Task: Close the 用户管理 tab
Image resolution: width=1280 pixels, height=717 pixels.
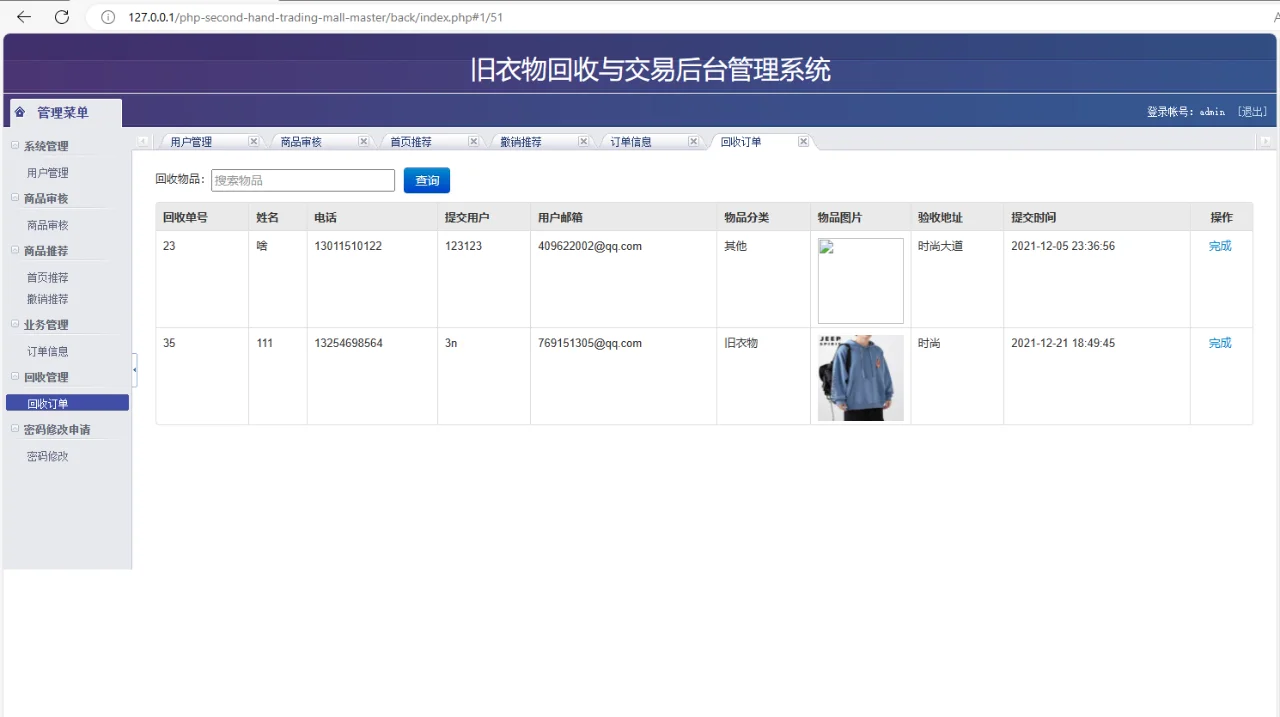Action: tap(253, 141)
